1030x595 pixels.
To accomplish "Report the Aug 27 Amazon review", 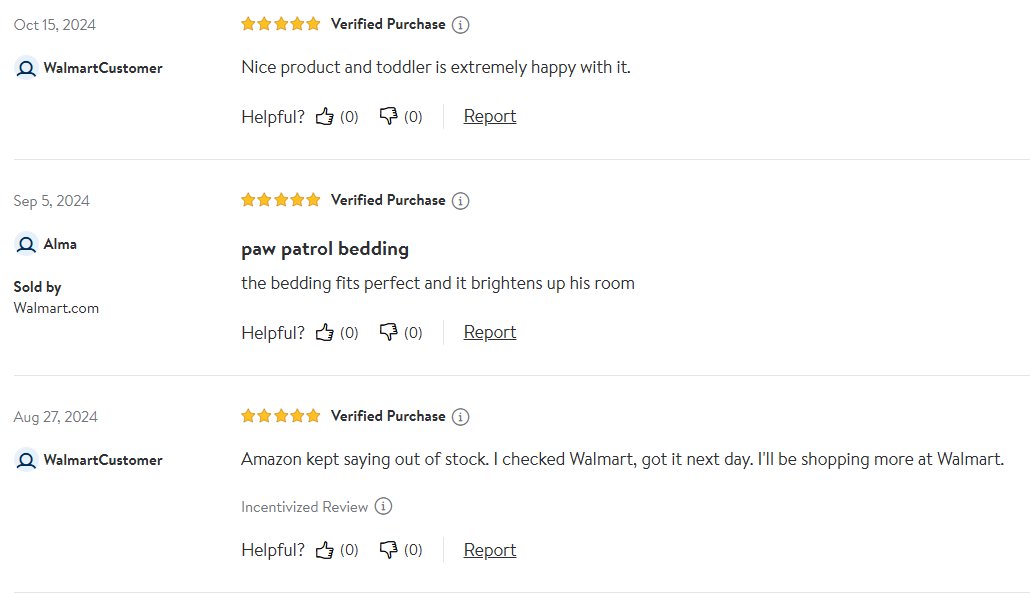I will [490, 550].
